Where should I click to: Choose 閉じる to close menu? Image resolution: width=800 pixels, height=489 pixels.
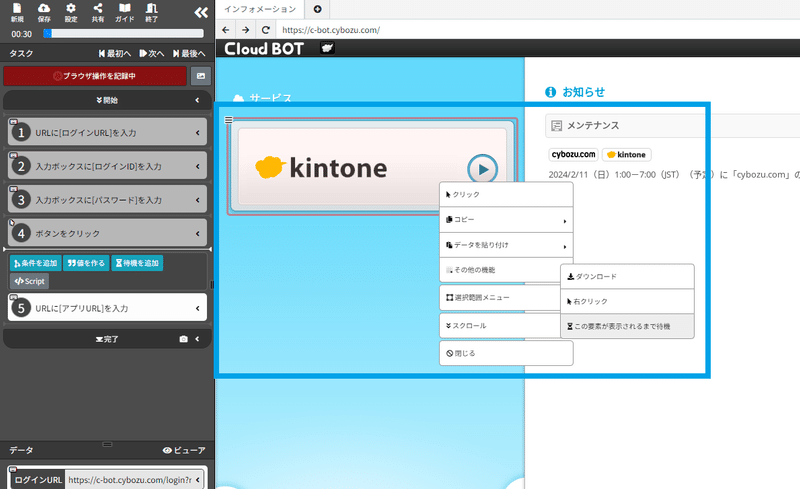coord(506,353)
